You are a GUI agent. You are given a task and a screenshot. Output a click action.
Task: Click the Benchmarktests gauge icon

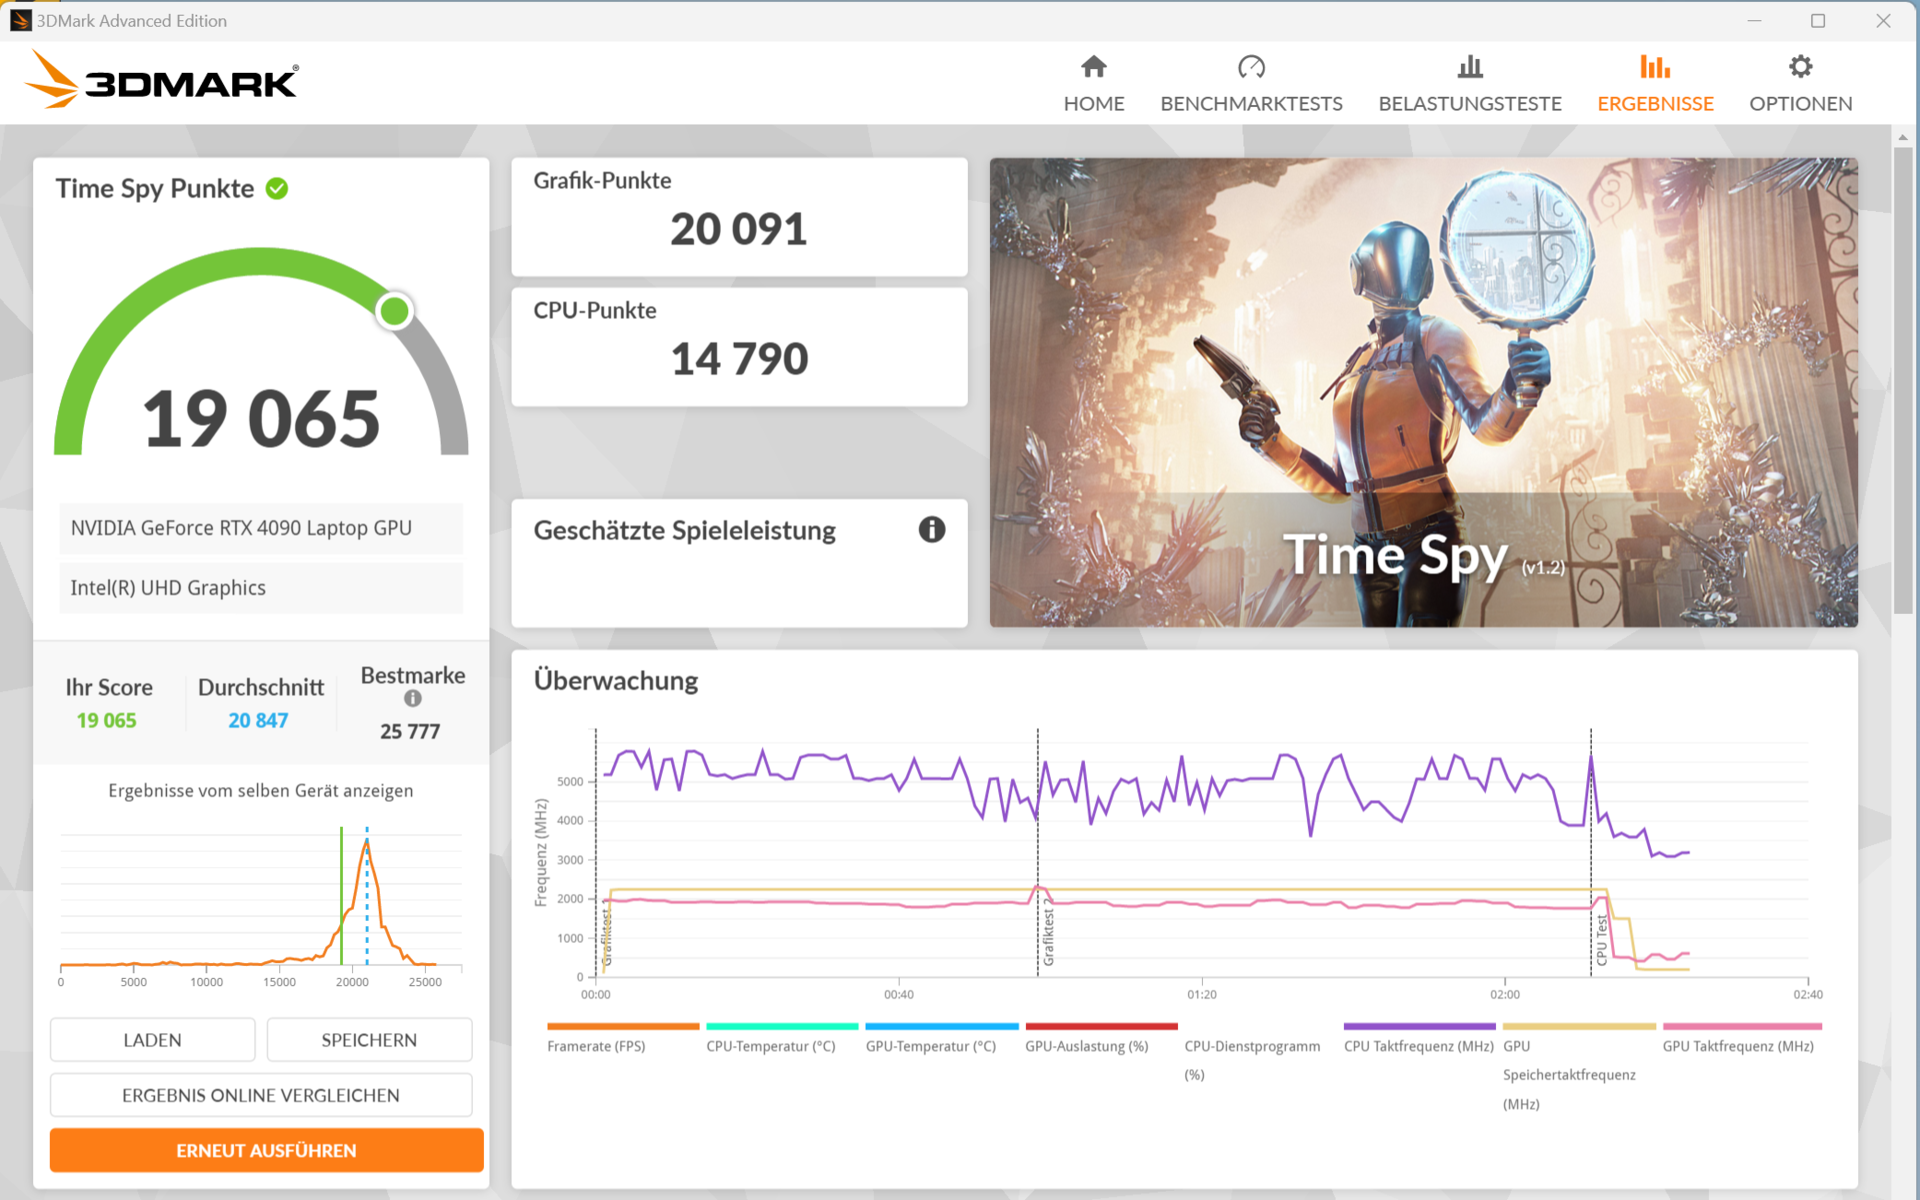[x=1251, y=67]
